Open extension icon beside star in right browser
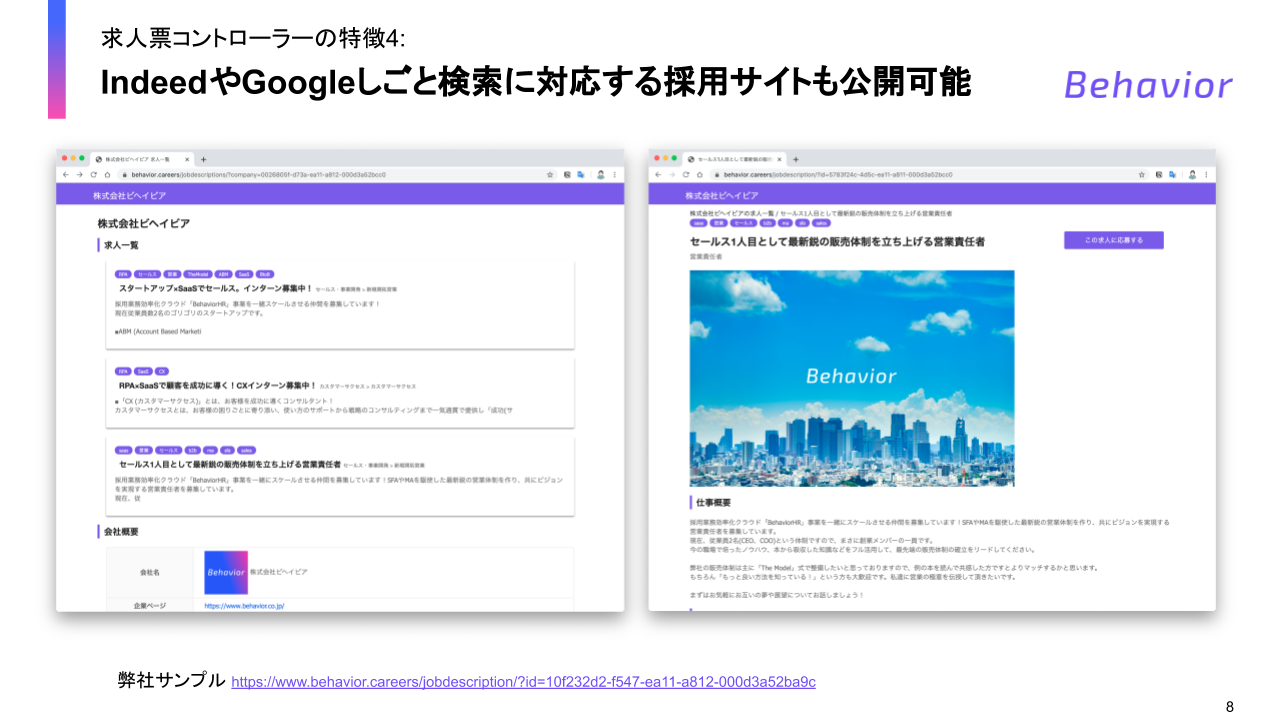The width and height of the screenshot is (1280, 720). coord(1159,174)
